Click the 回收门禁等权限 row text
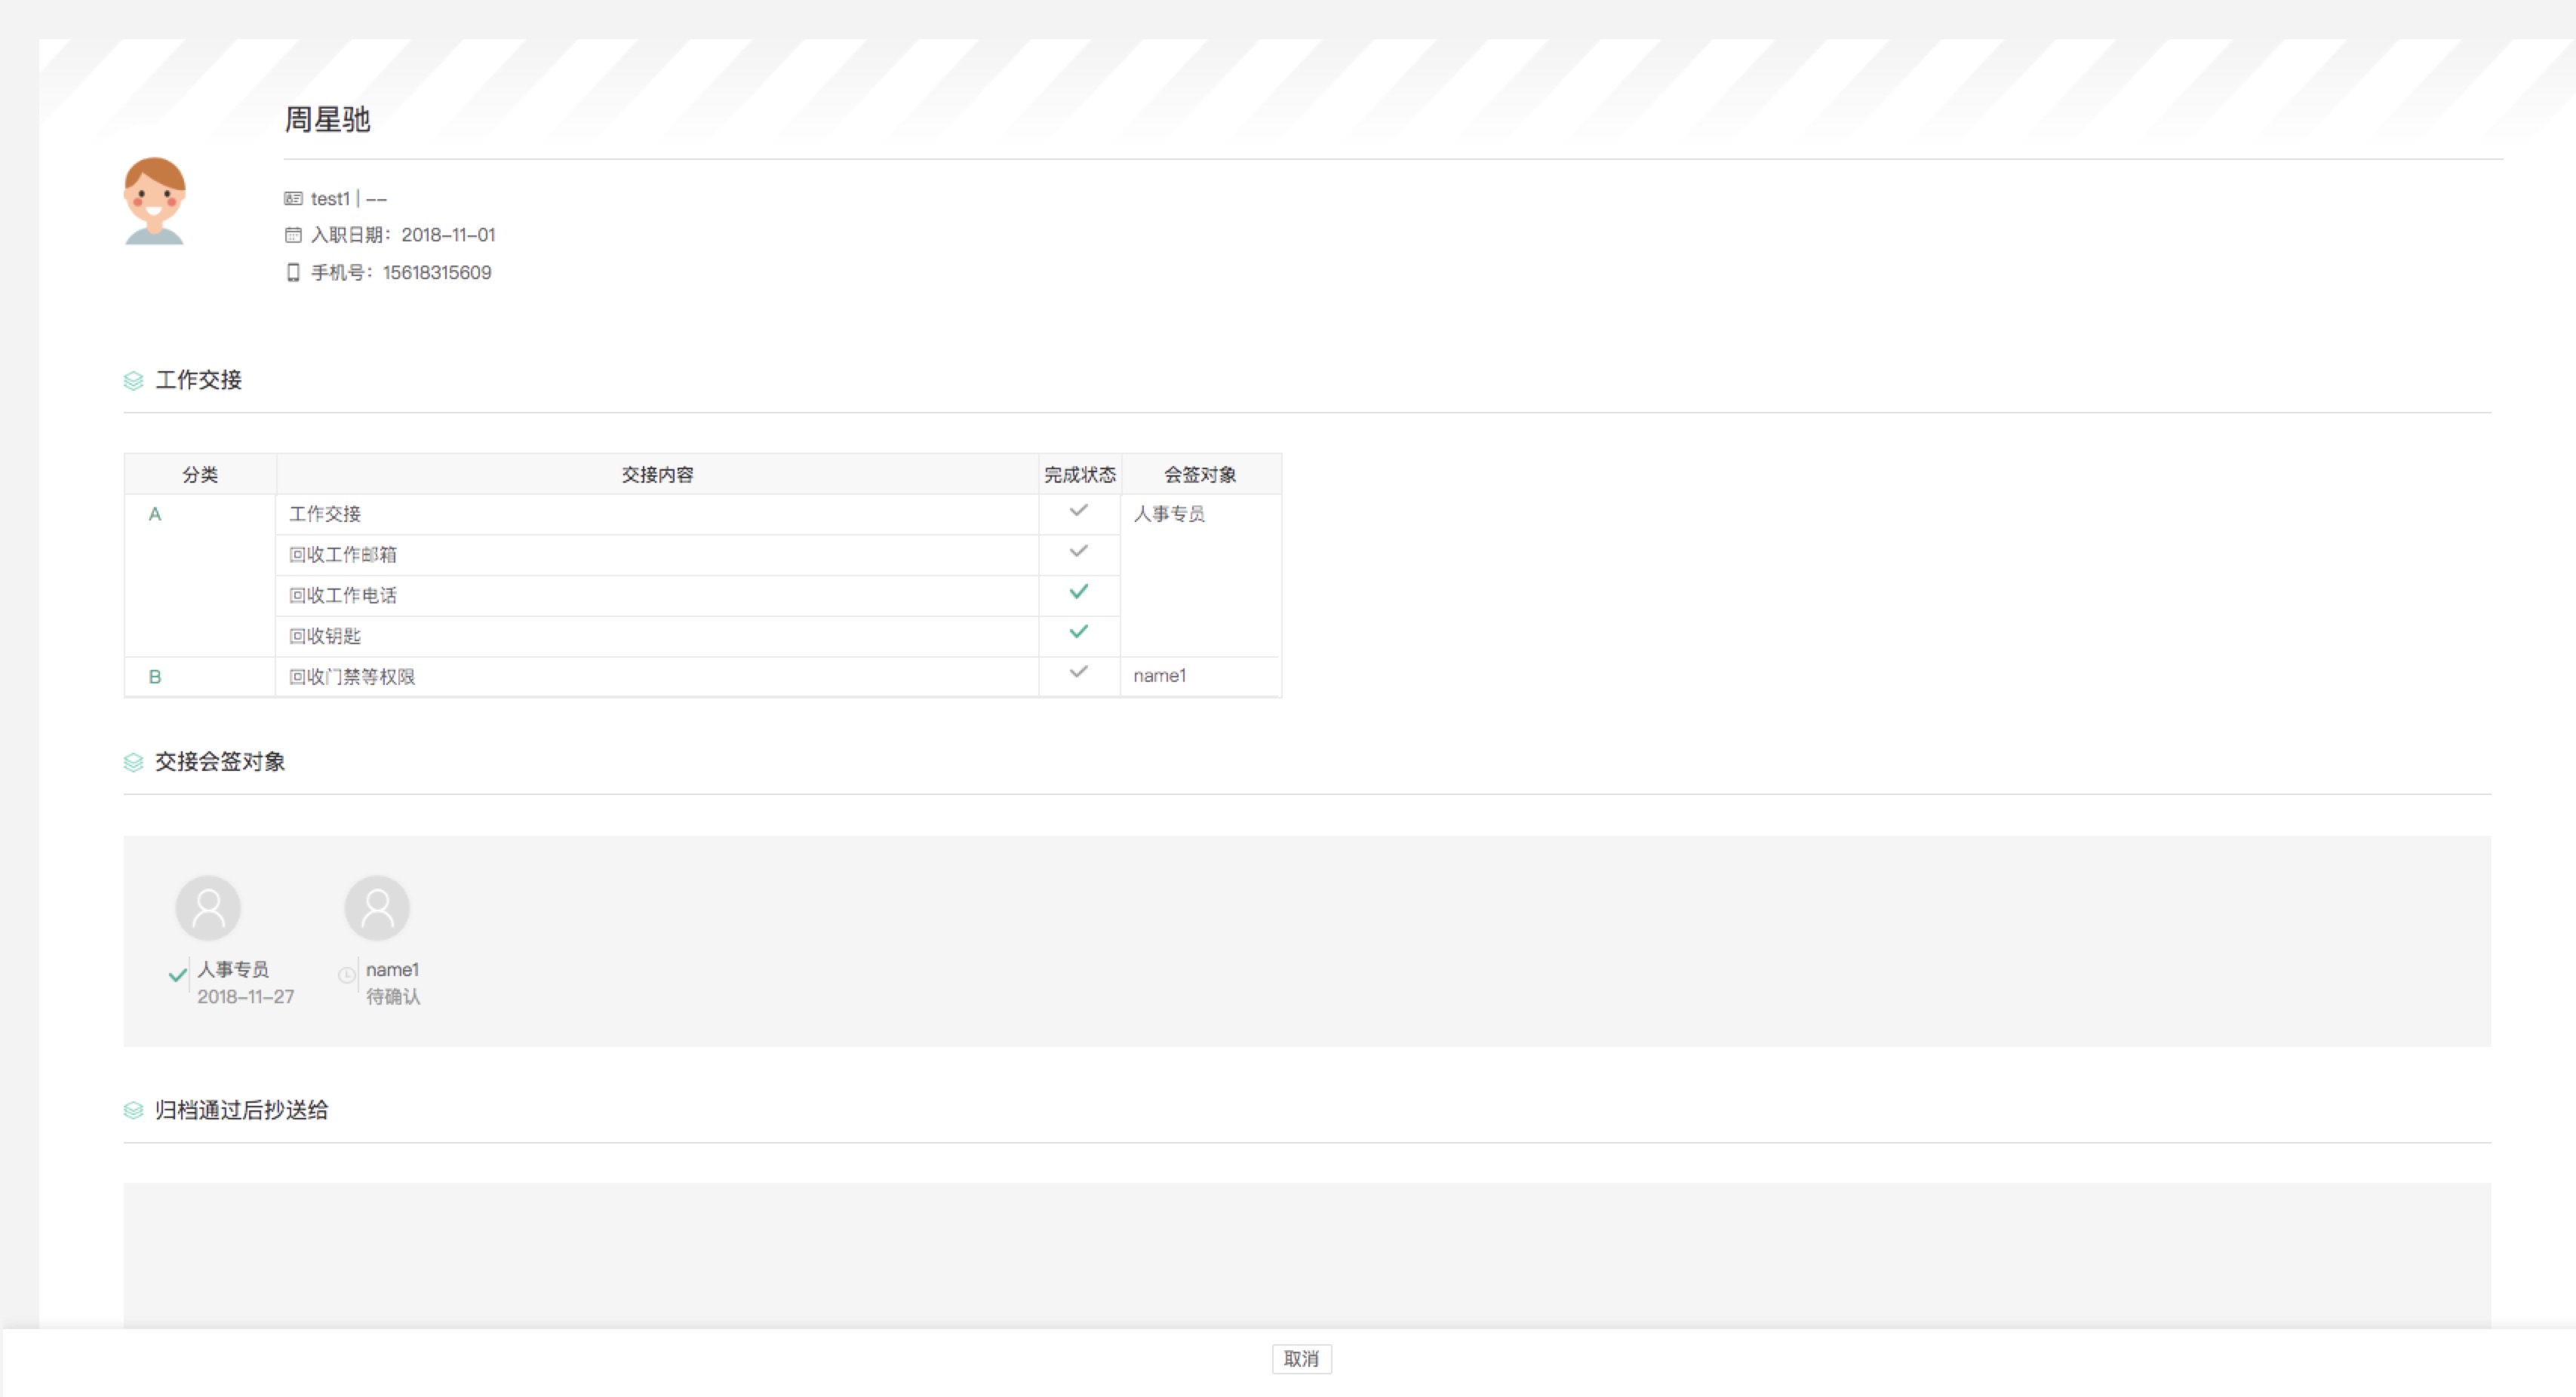Image resolution: width=2576 pixels, height=1397 pixels. coord(352,677)
